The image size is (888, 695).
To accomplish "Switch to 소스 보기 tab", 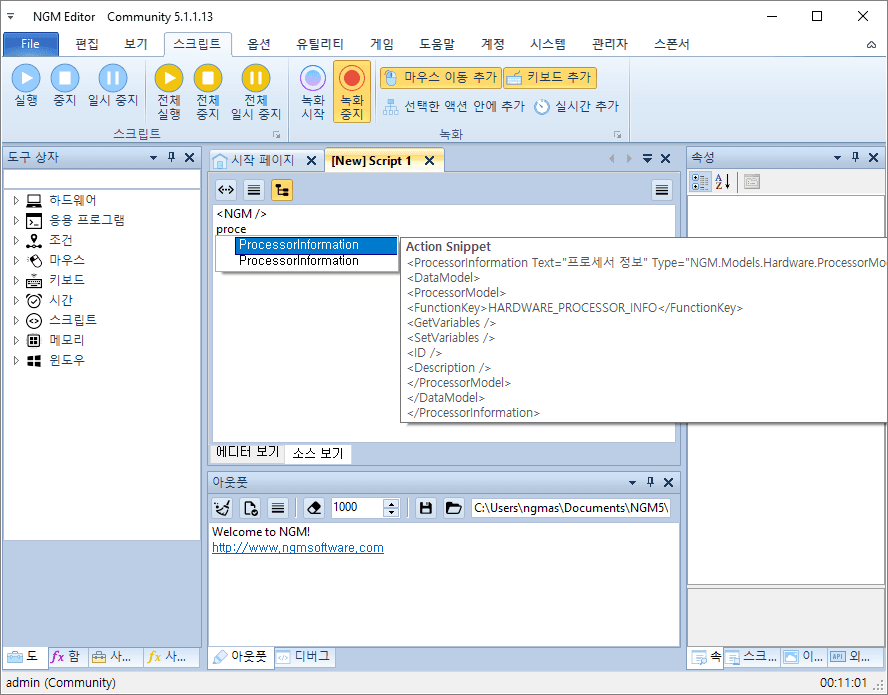I will click(x=318, y=453).
